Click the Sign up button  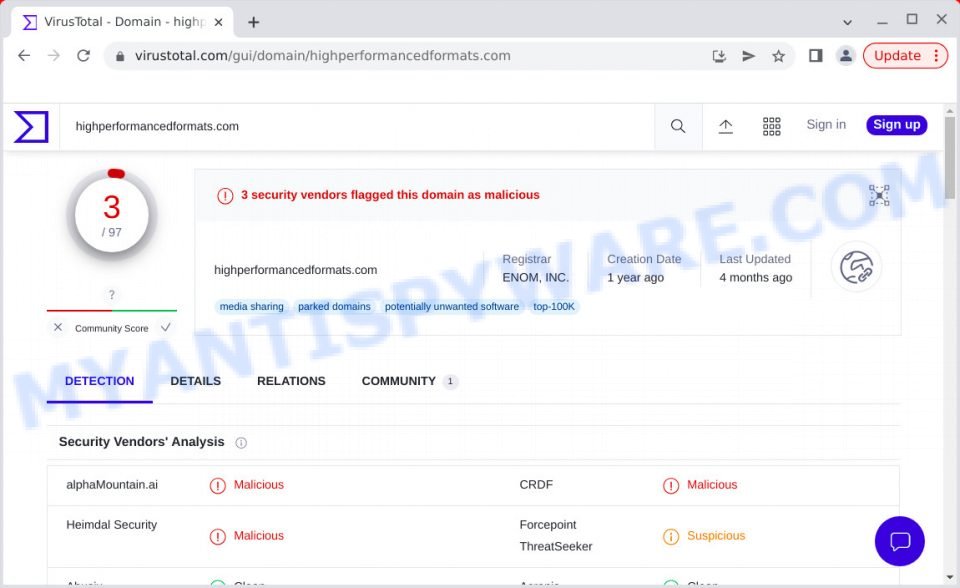(896, 124)
